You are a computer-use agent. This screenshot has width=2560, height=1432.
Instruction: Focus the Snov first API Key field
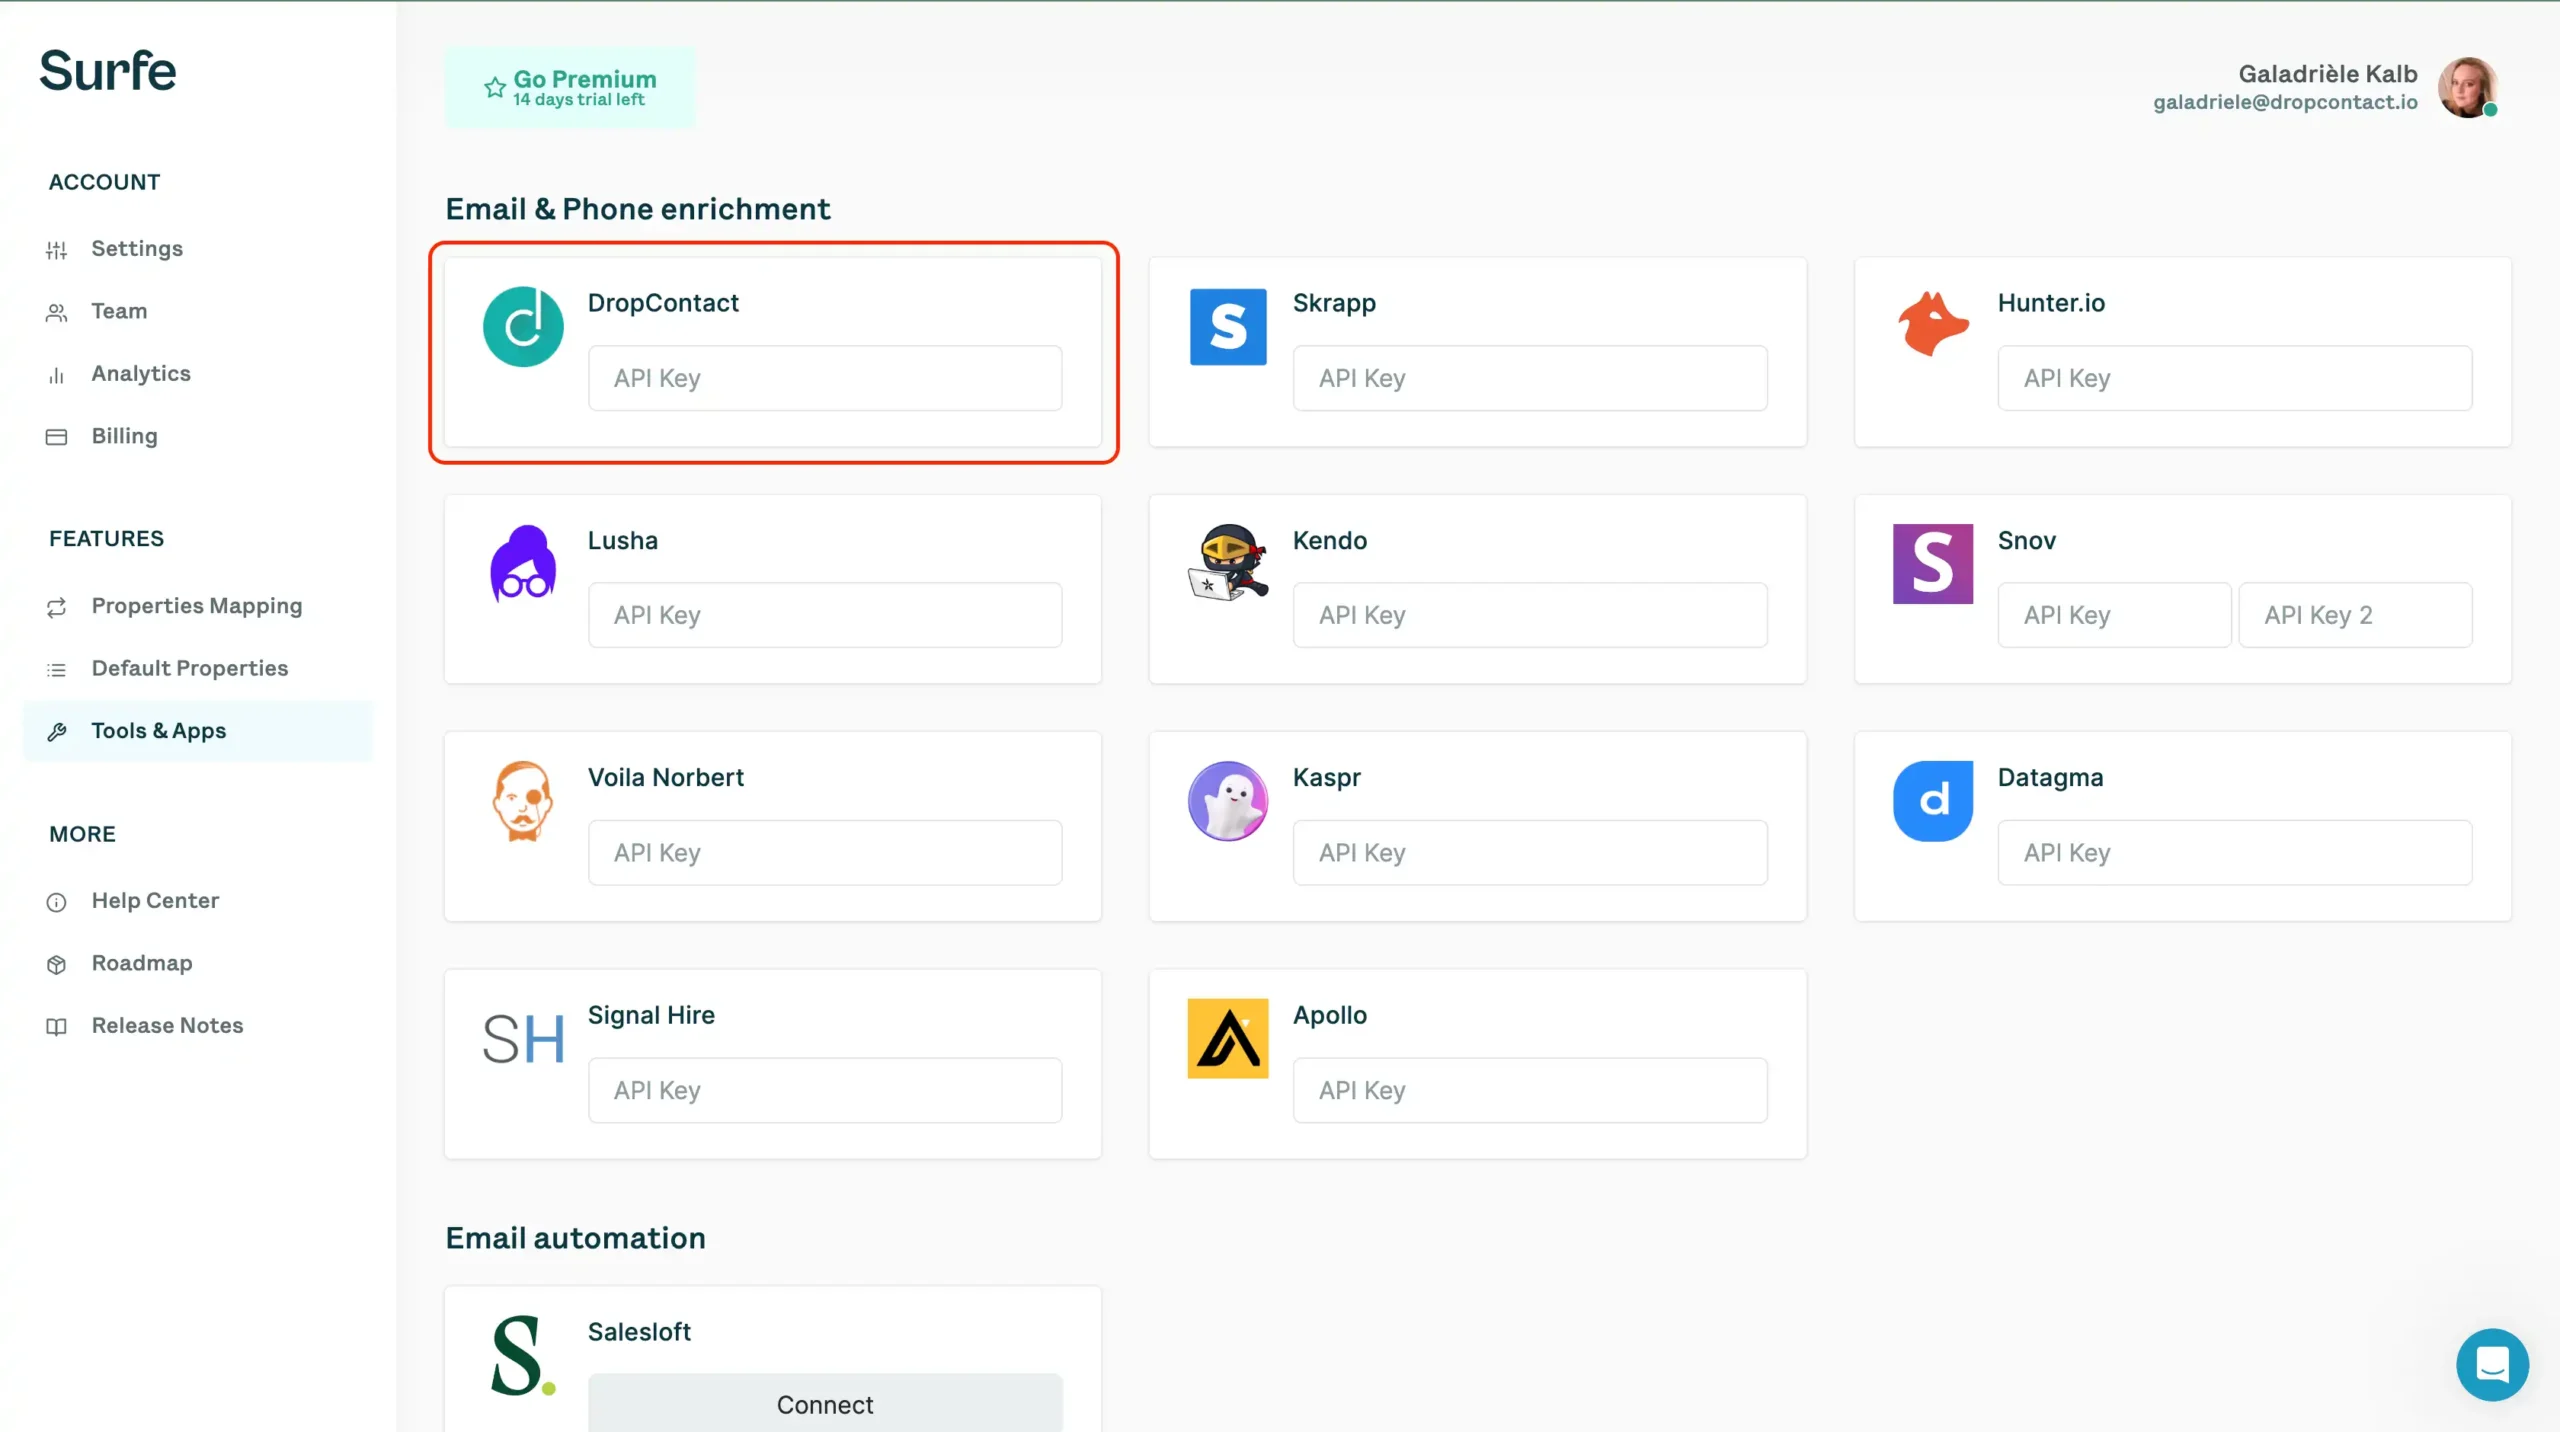coord(2115,615)
